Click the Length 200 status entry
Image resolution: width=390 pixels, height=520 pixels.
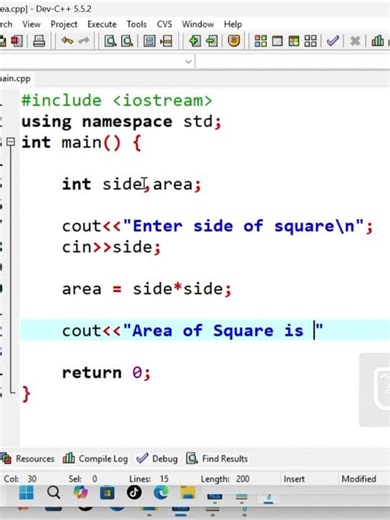[x=225, y=479]
